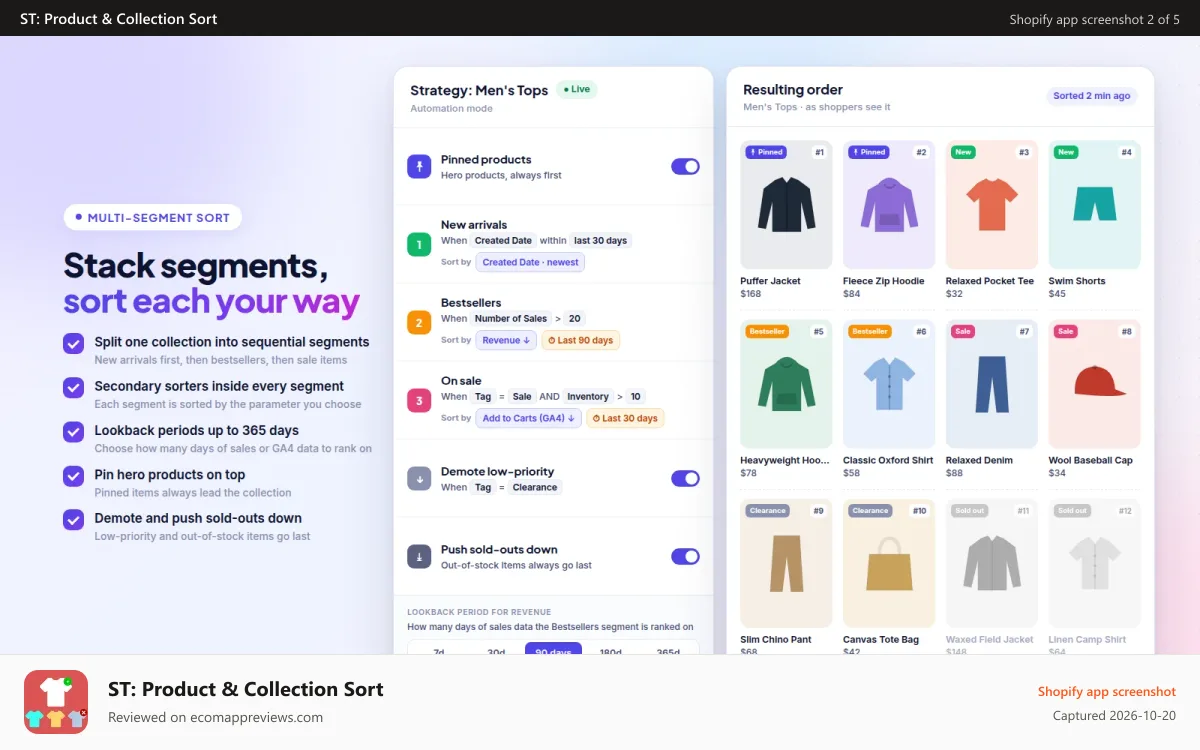The image size is (1200, 750).
Task: Open the Created Date condition field
Action: (x=503, y=241)
